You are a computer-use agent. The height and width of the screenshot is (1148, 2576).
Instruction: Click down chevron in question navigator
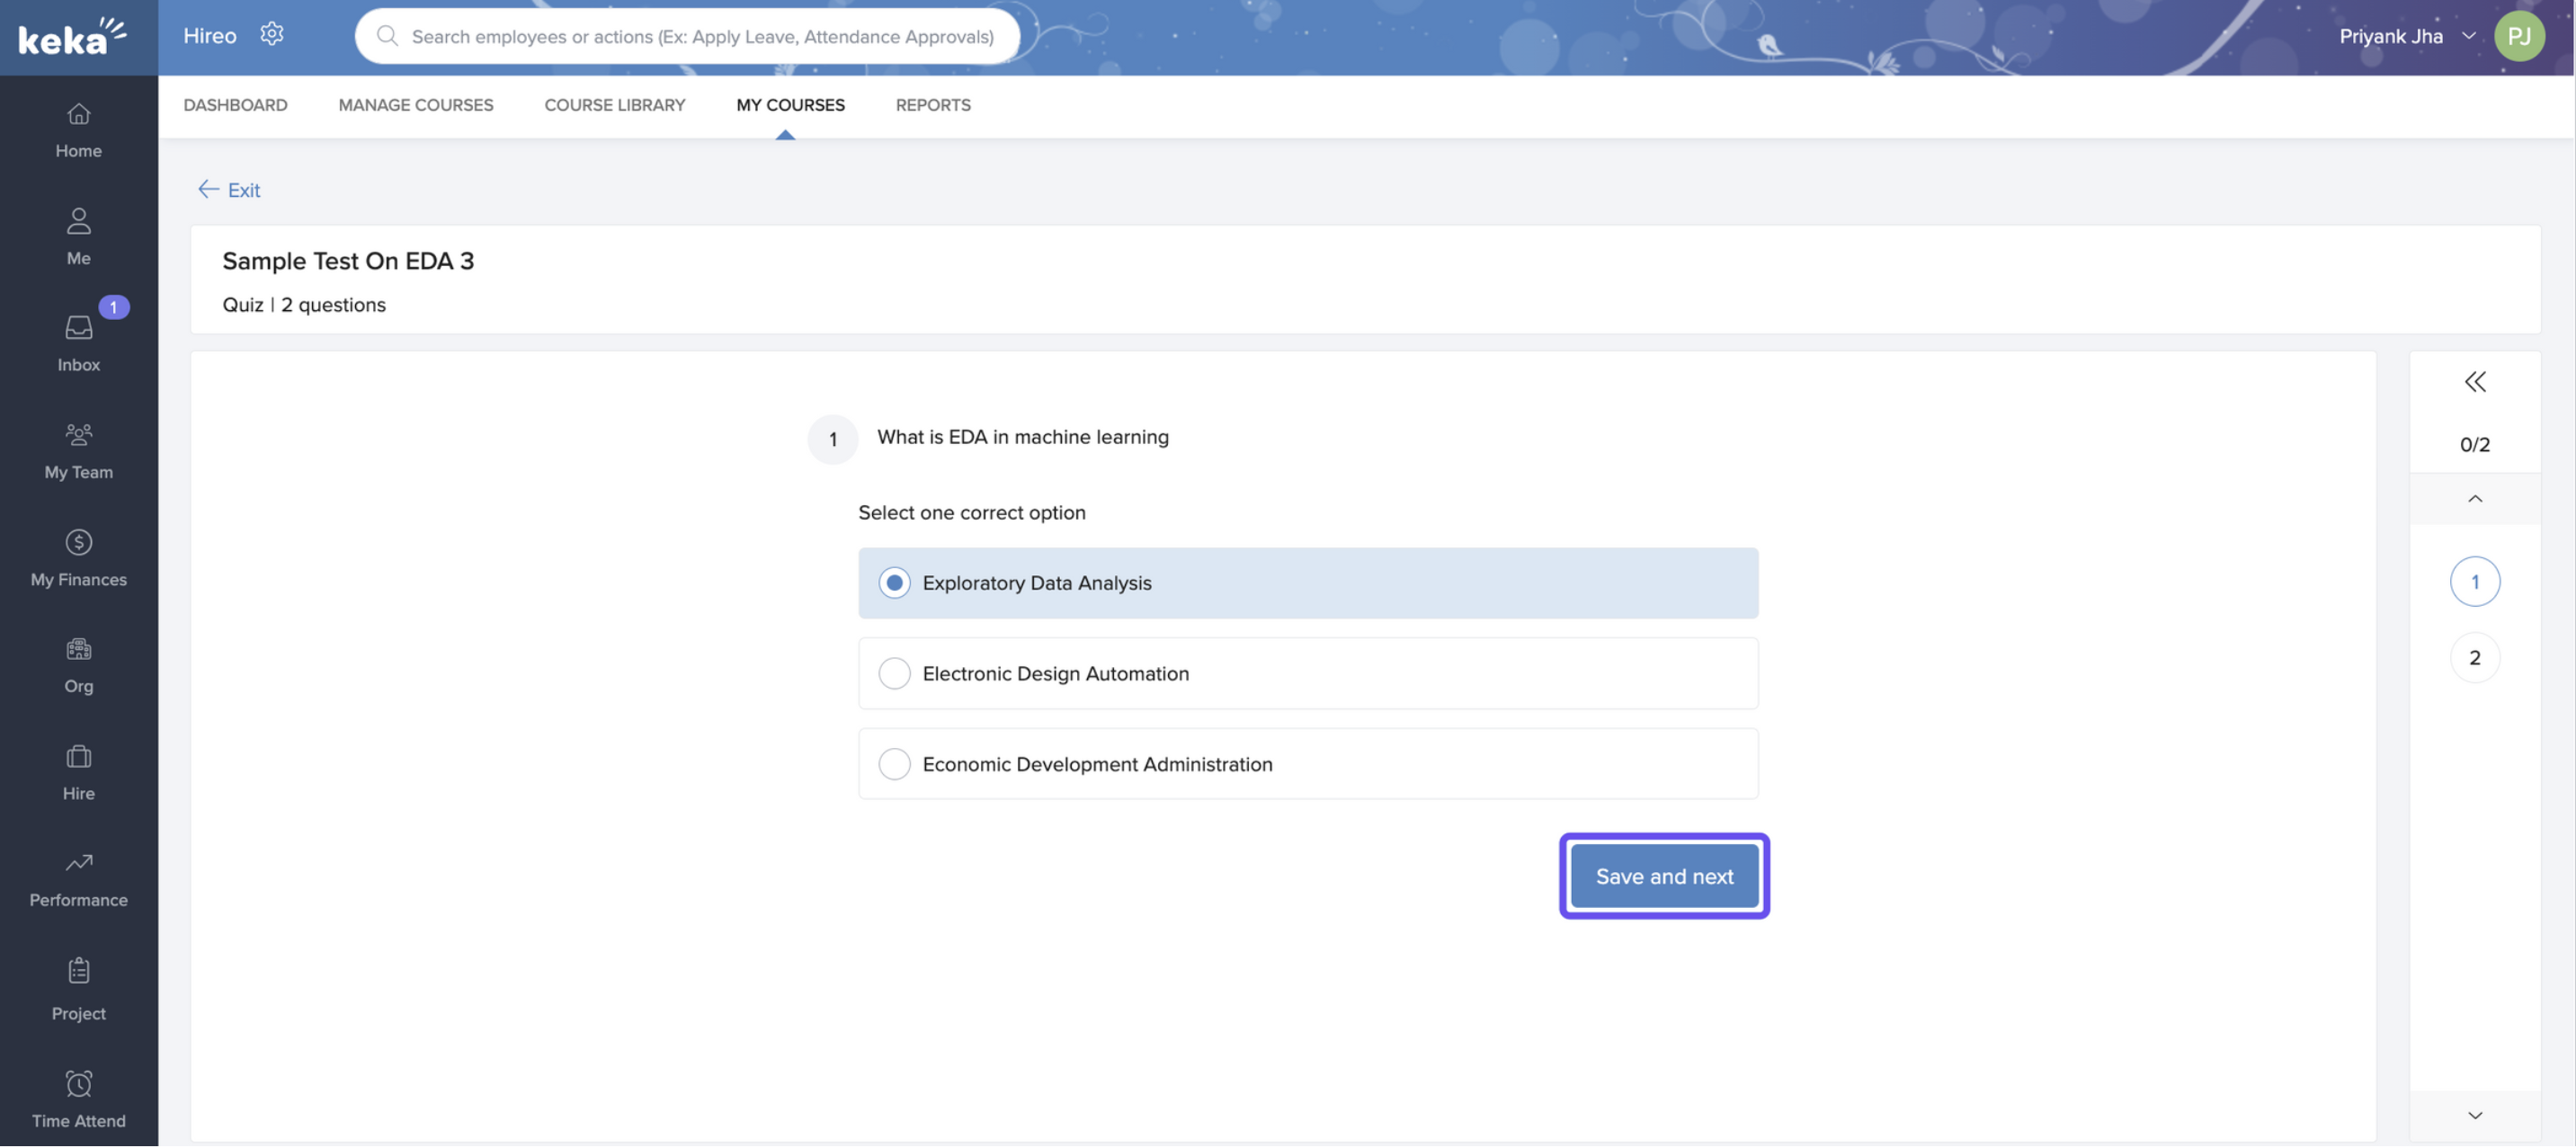coord(2474,1116)
